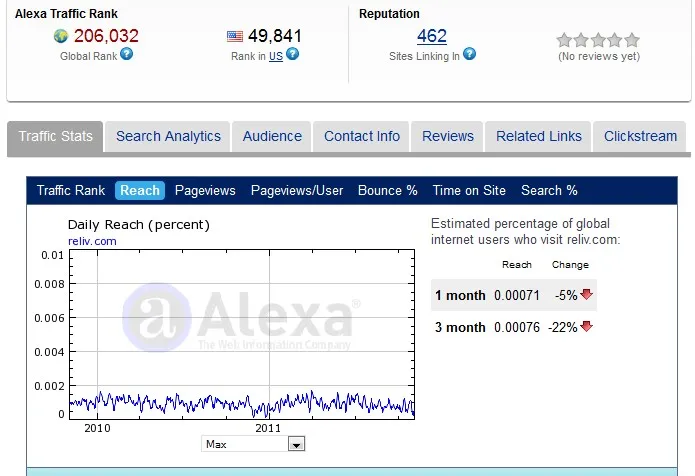
Task: Open the Search Analytics tab
Action: [168, 136]
